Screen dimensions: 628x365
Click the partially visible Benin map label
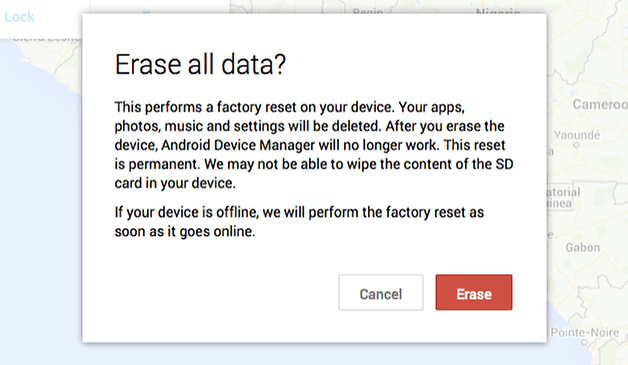[x=368, y=11]
